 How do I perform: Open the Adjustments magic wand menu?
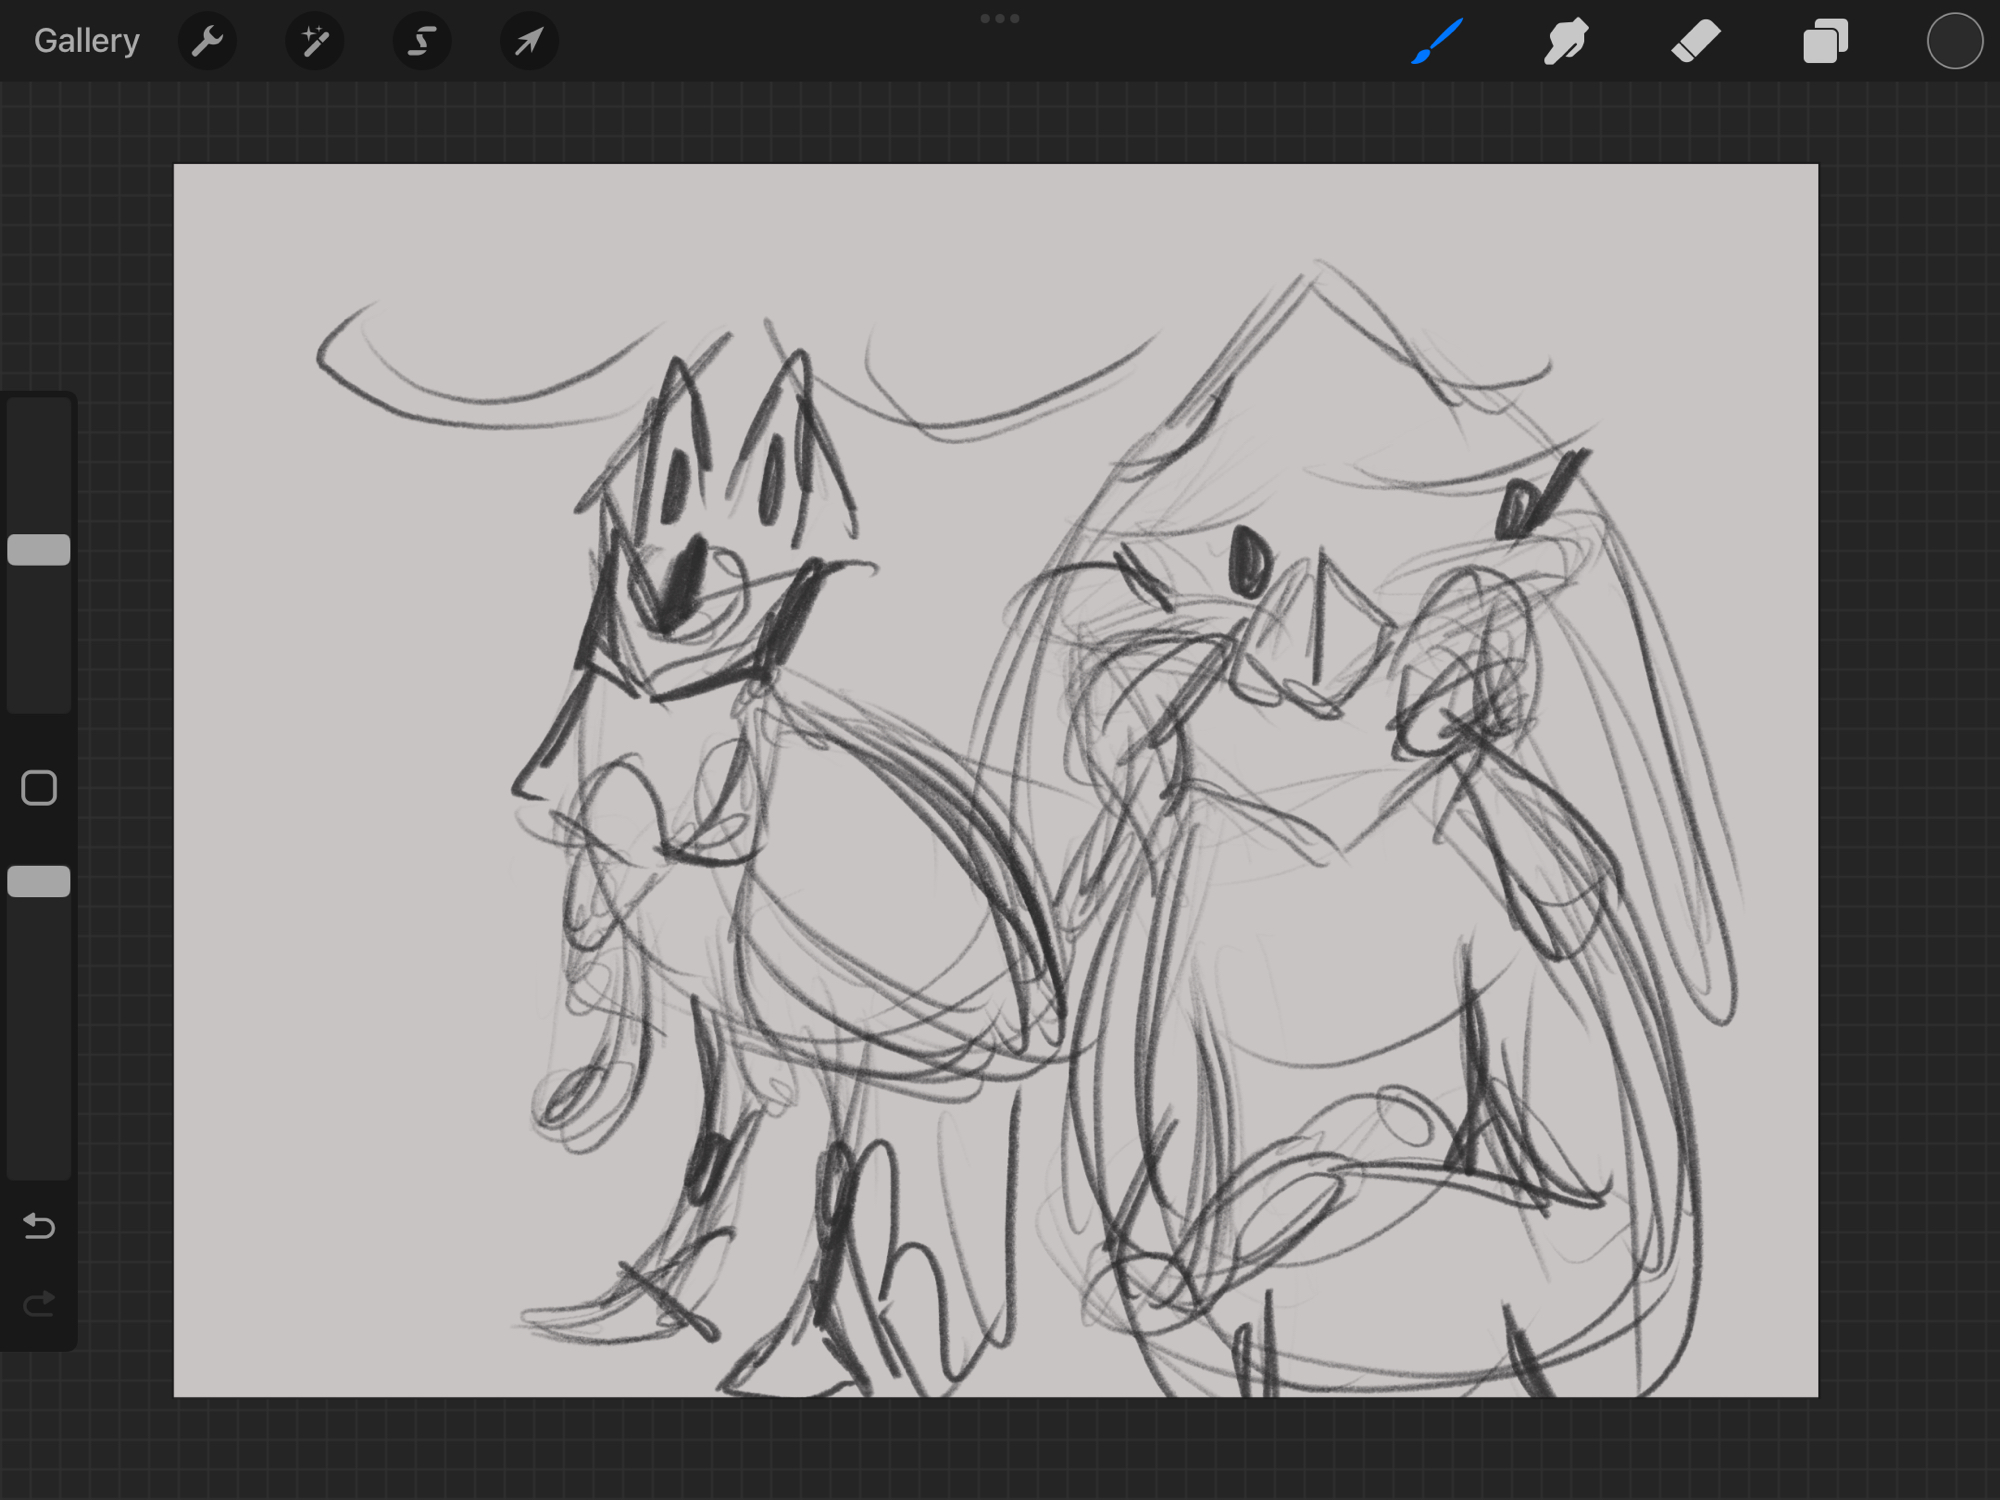tap(314, 41)
